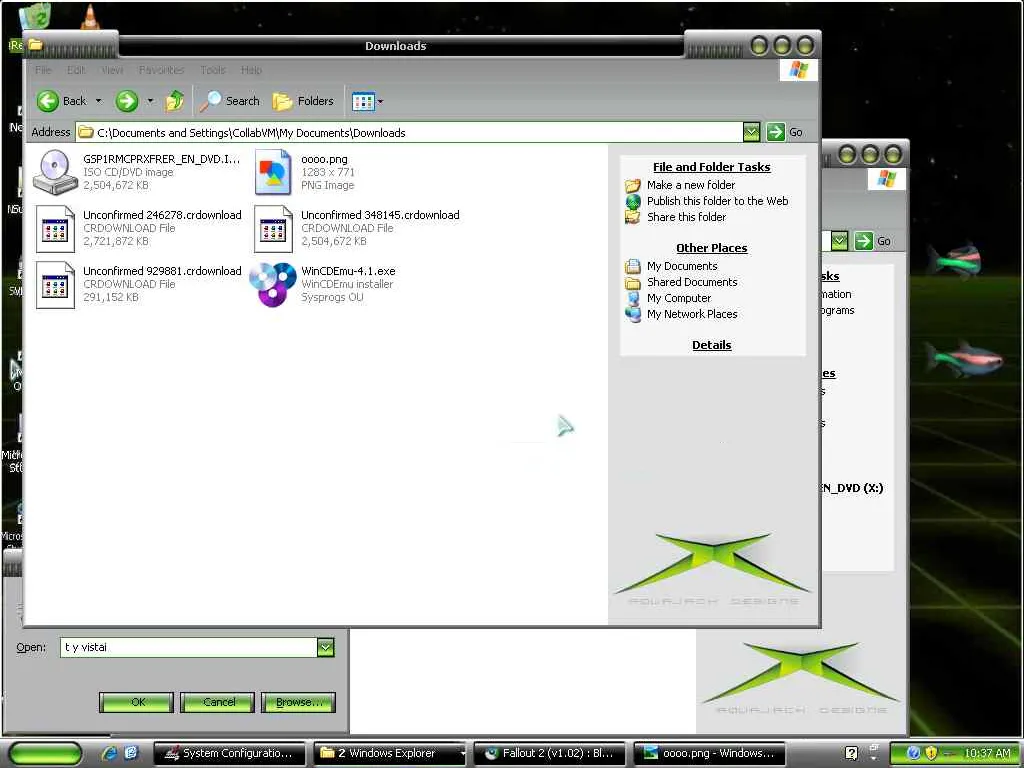1024x768 pixels.
Task: Collapse the Other Places header
Action: point(711,248)
